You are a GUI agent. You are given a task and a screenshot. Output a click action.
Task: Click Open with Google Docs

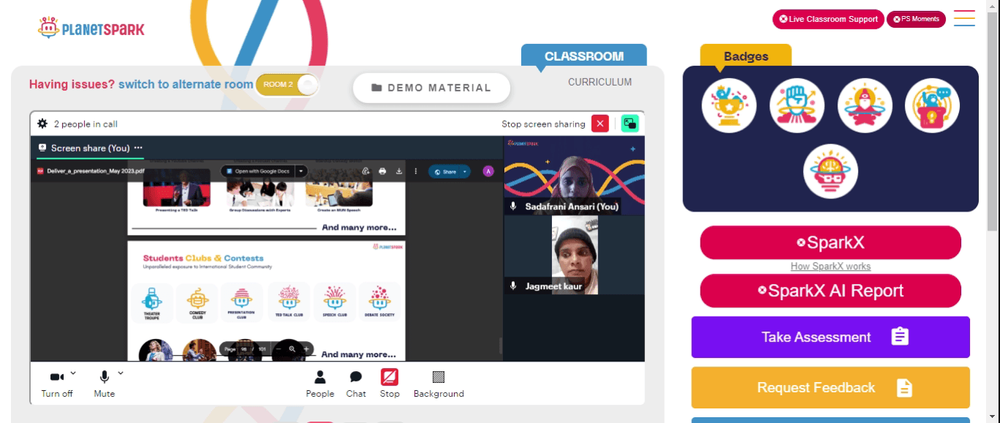[x=258, y=171]
